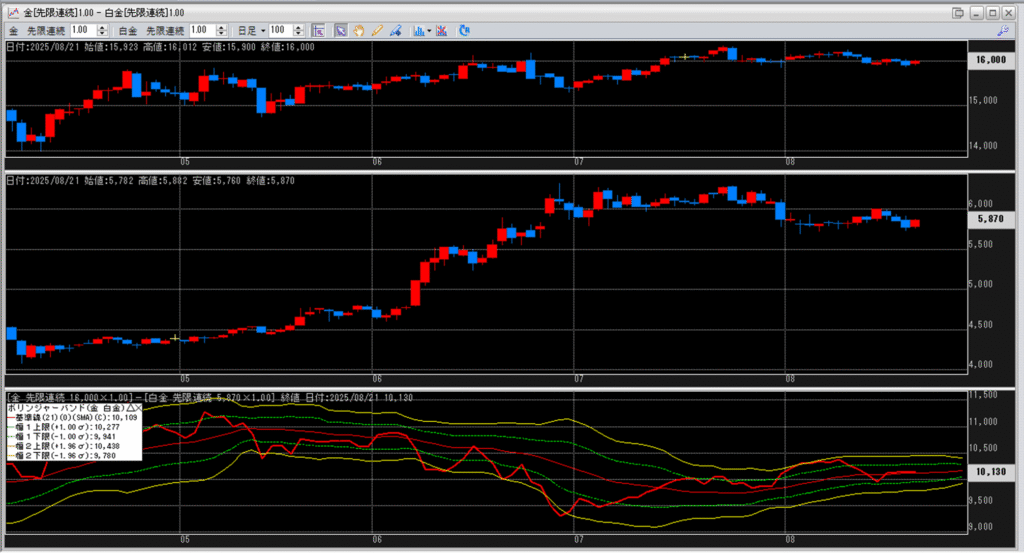Click the red 基準線 legend line swatch
Viewport: 1024px width, 553px height.
12,418
